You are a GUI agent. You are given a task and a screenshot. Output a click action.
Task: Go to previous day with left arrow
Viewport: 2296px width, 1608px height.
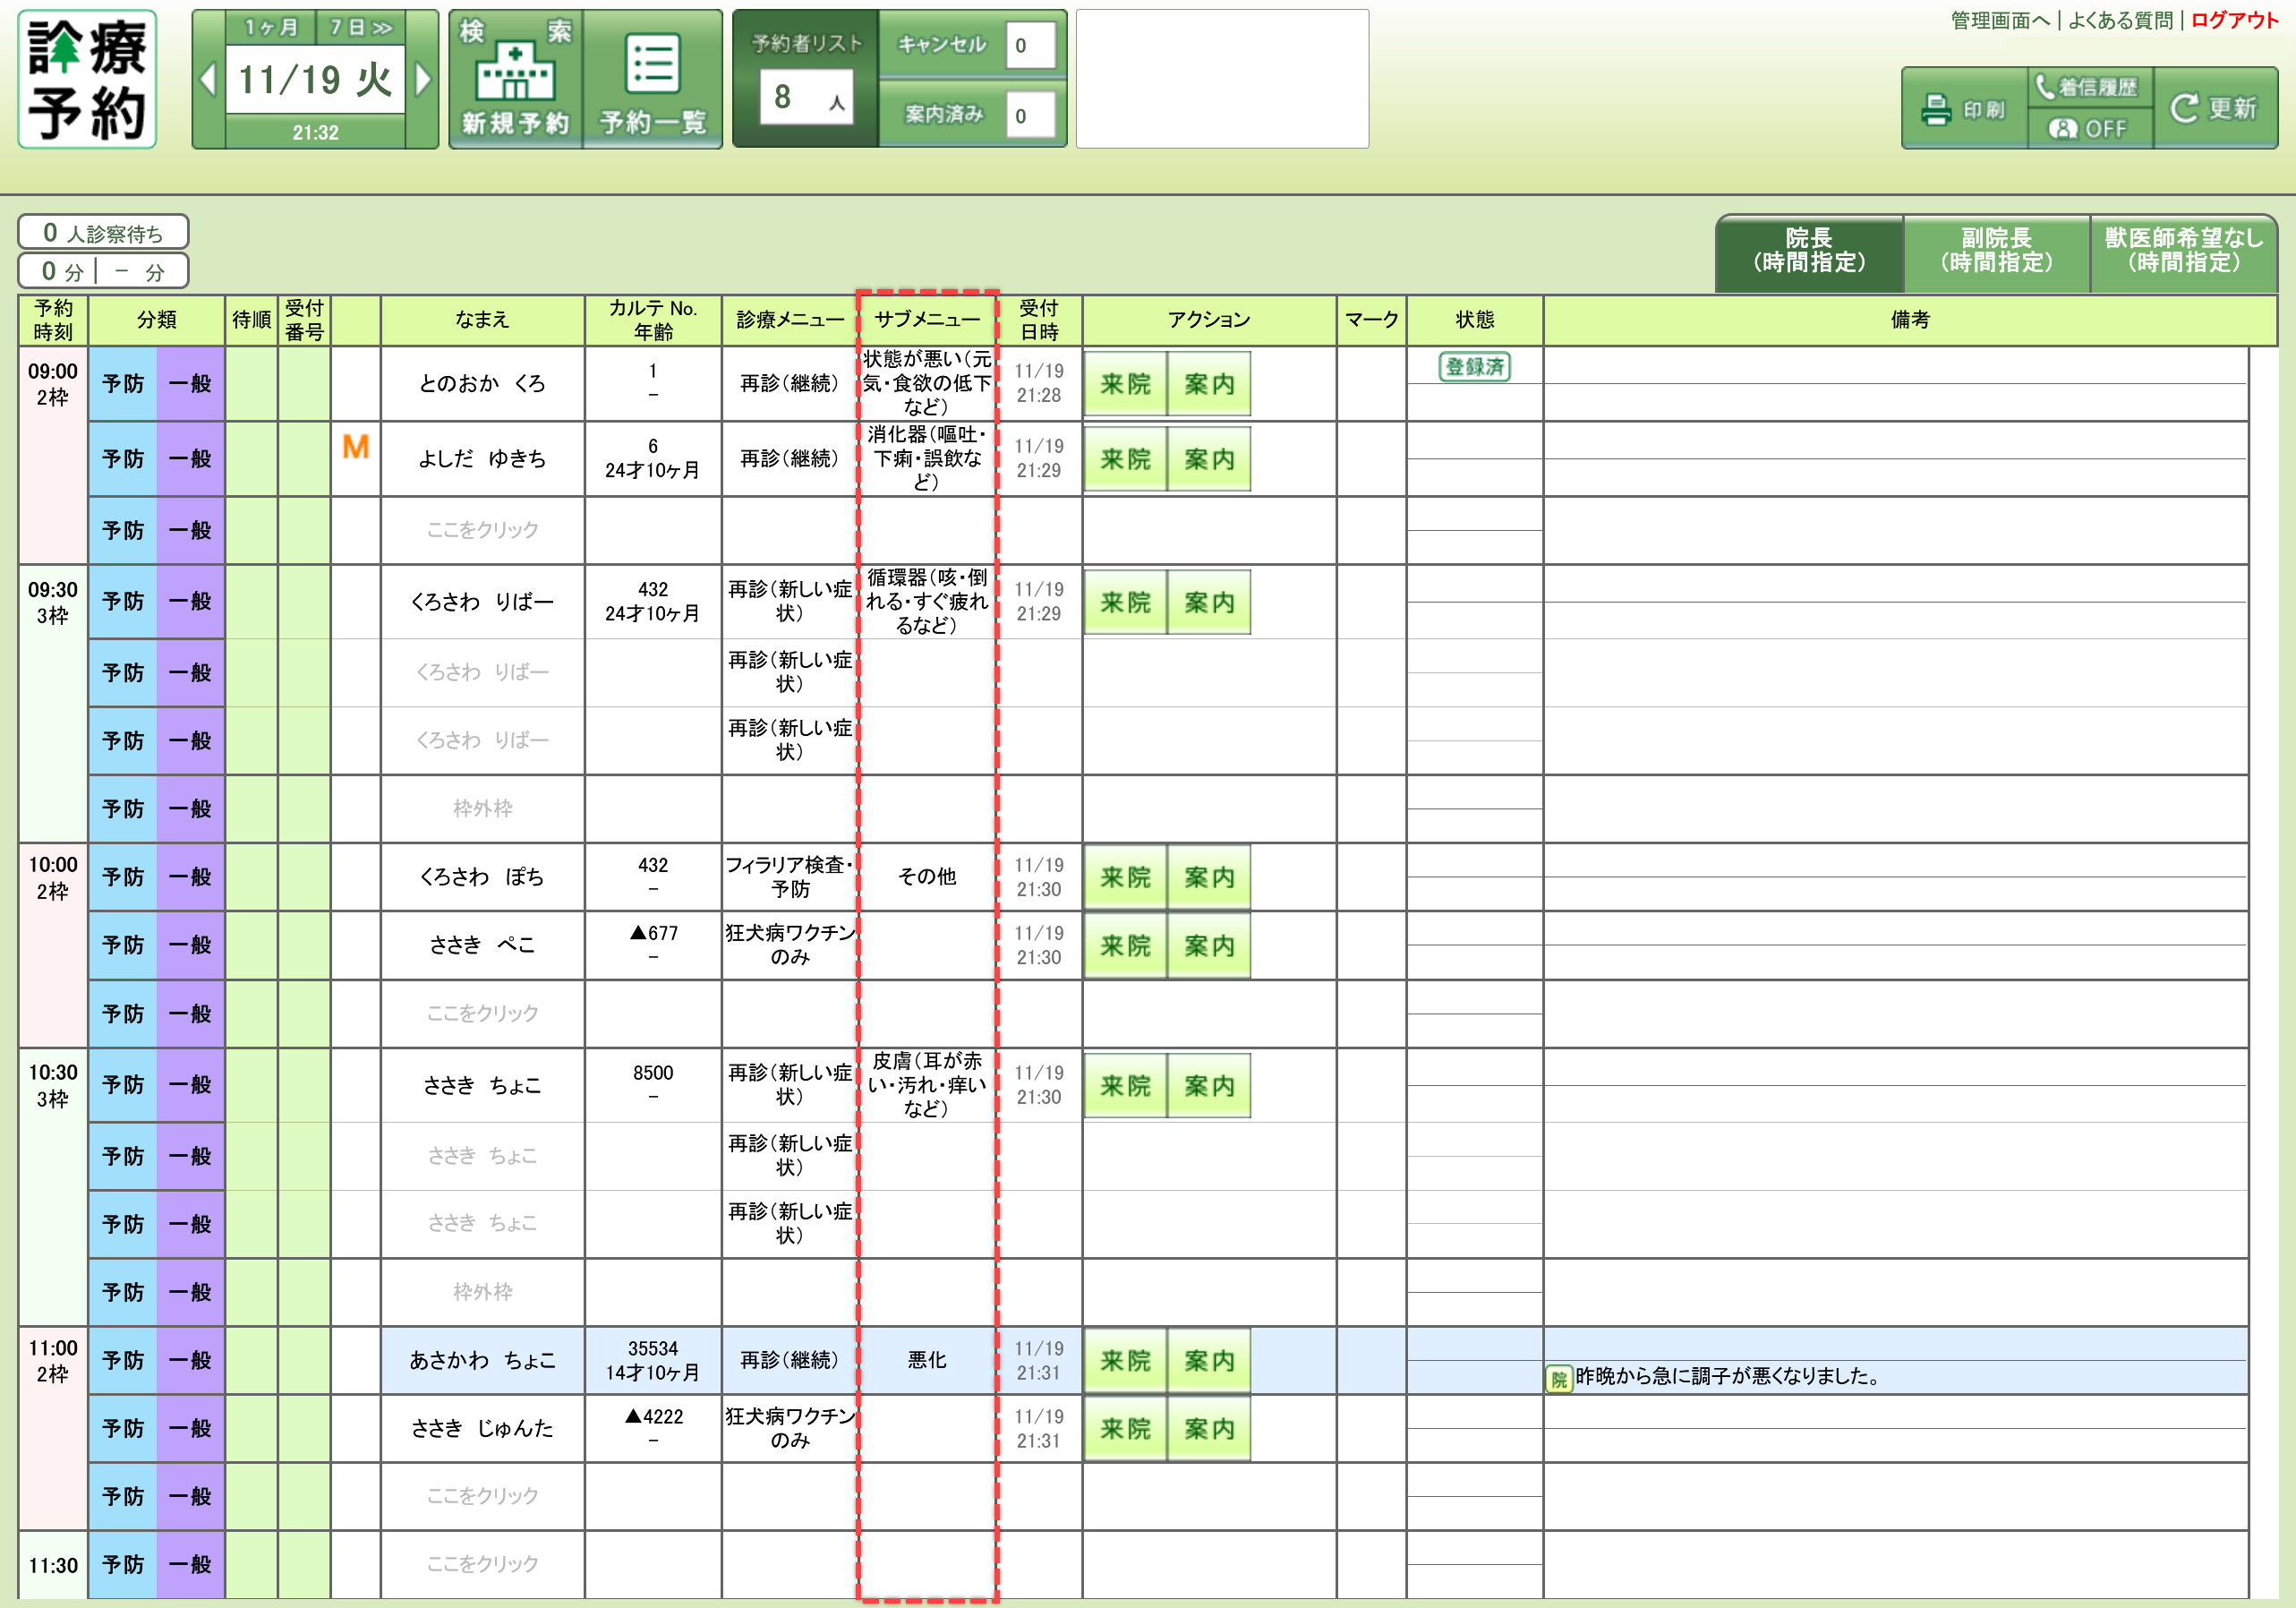pyautogui.click(x=208, y=80)
